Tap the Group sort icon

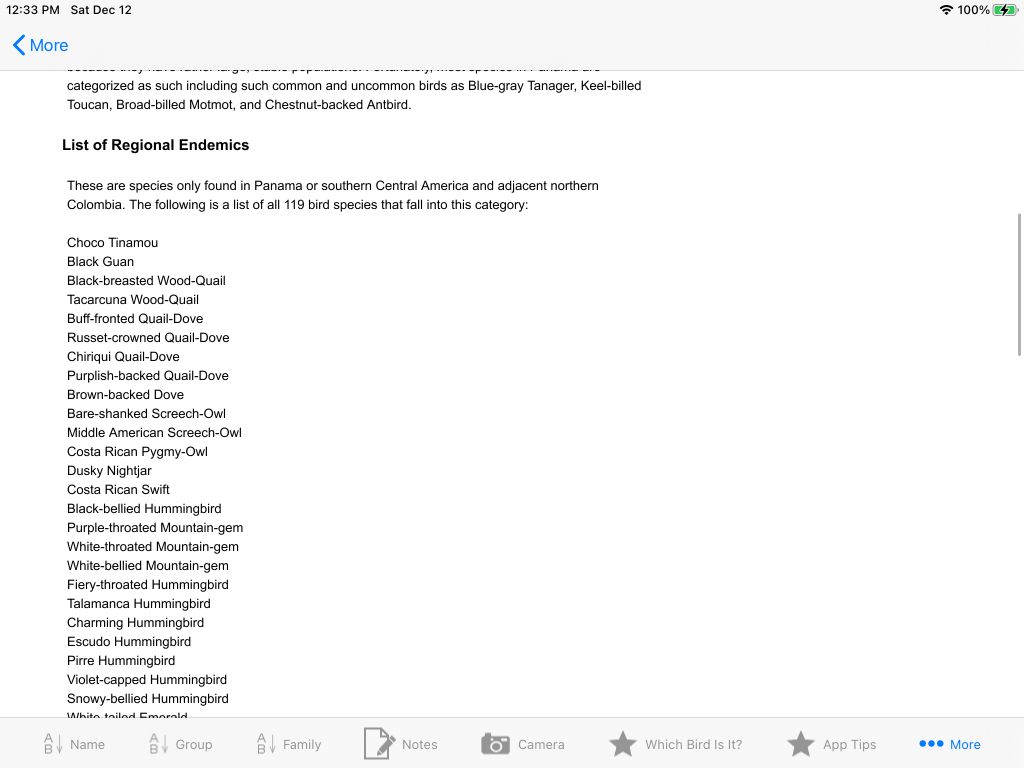click(x=158, y=744)
